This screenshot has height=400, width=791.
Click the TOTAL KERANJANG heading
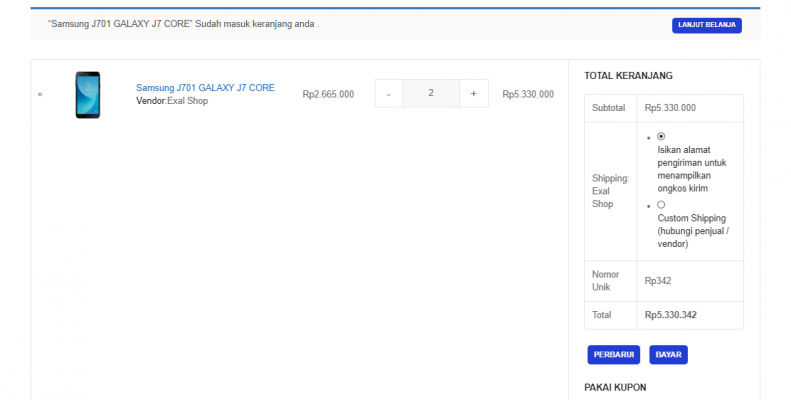pos(628,75)
